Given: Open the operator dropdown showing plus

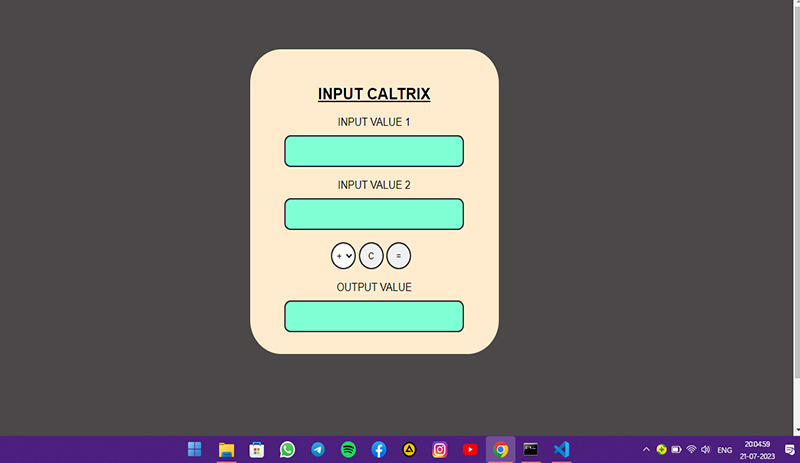Looking at the screenshot, I should [343, 256].
